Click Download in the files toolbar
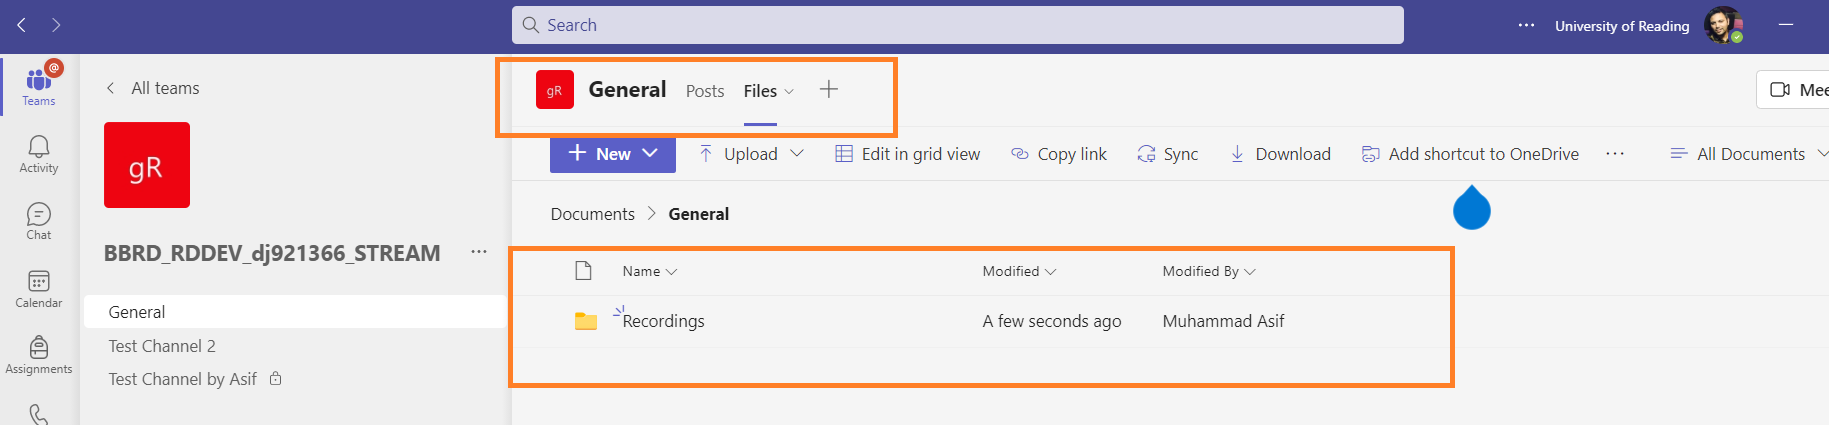 coord(1280,154)
